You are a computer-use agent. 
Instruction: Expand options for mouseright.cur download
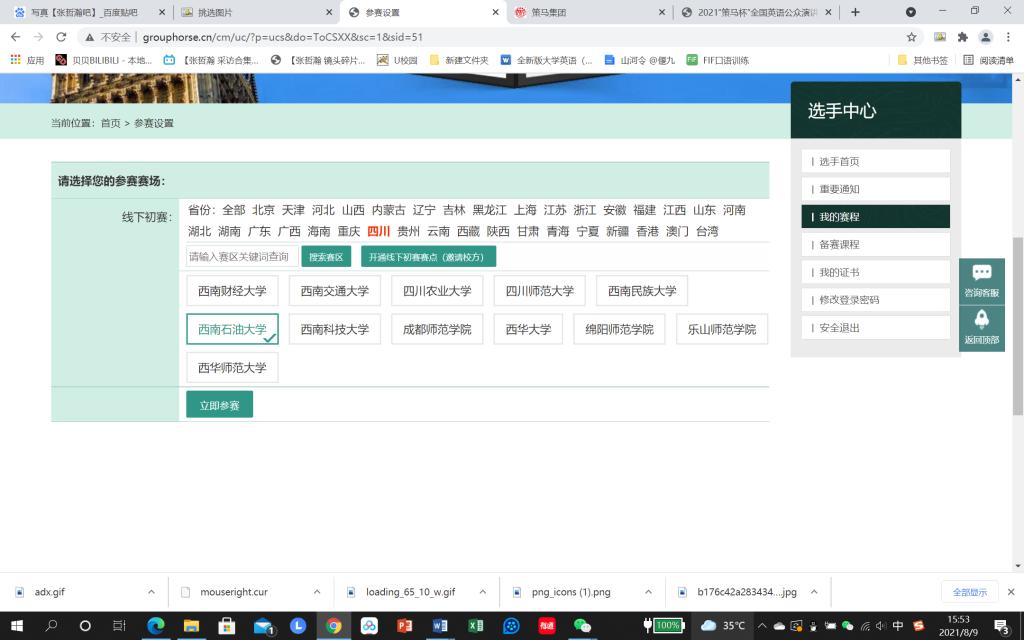317,592
